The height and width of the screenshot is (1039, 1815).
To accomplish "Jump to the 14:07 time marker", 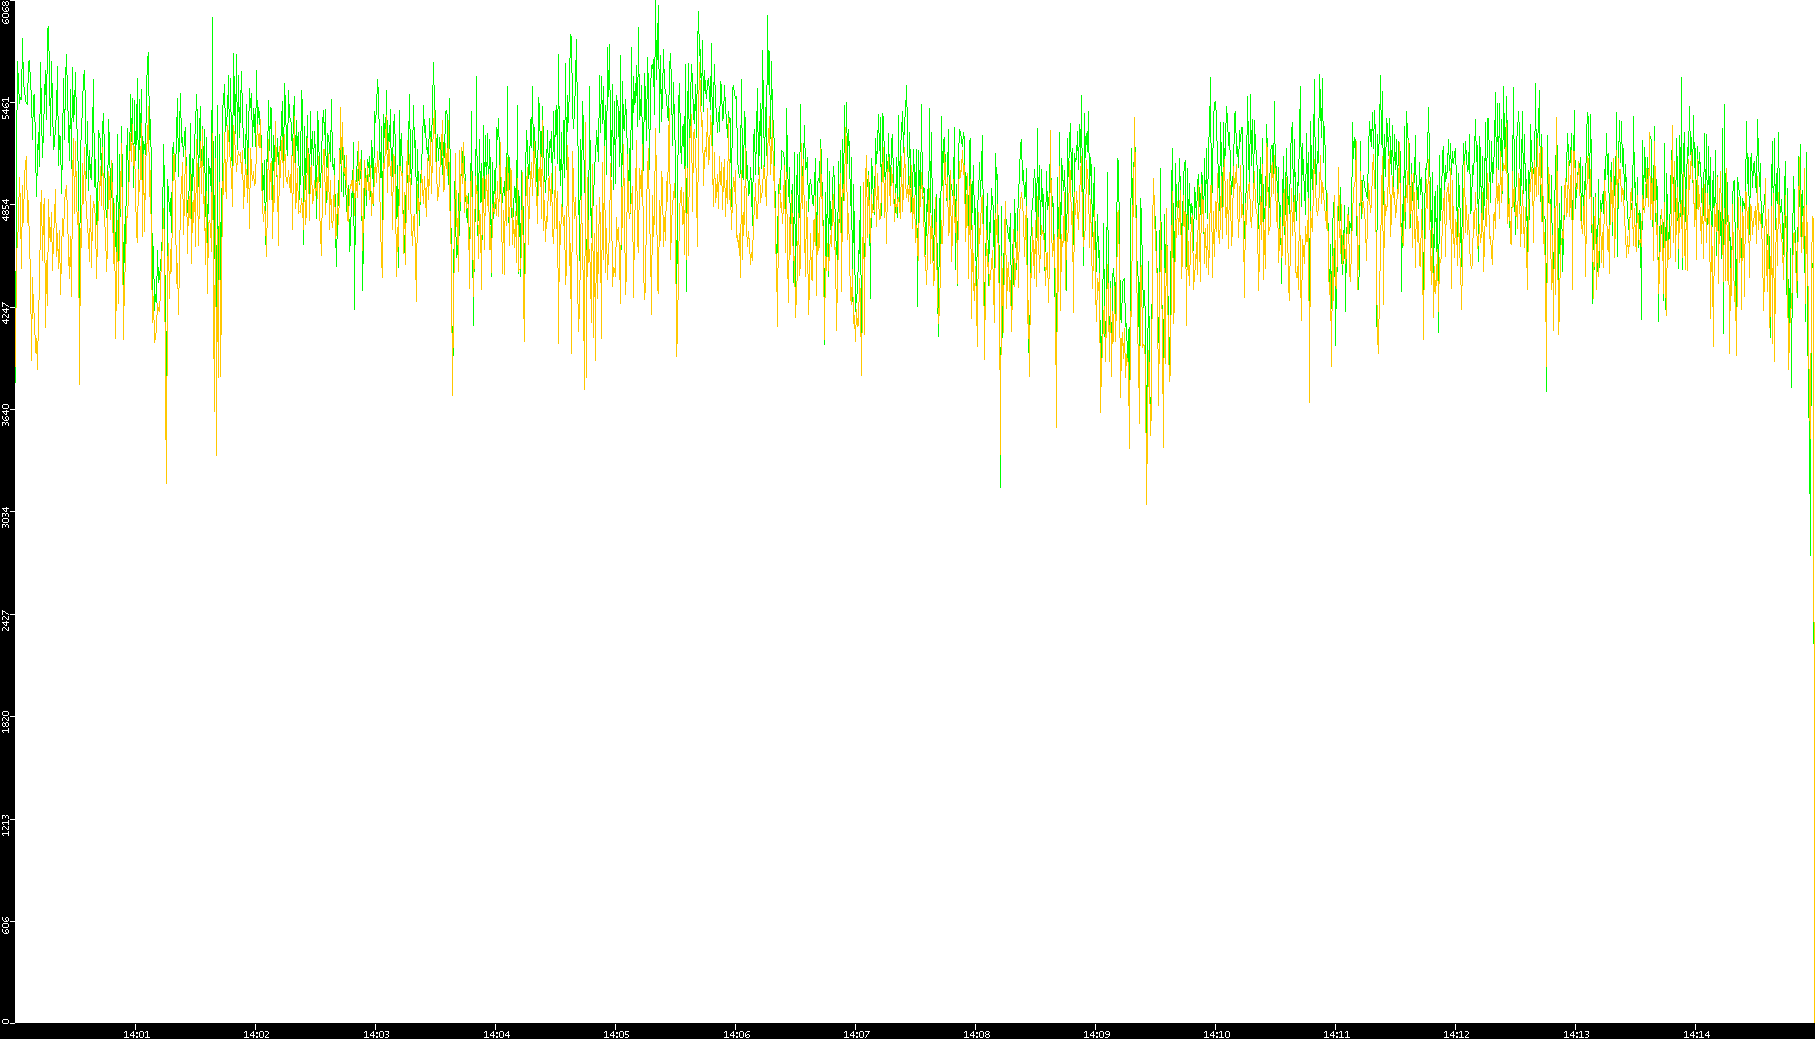I will pos(856,1034).
